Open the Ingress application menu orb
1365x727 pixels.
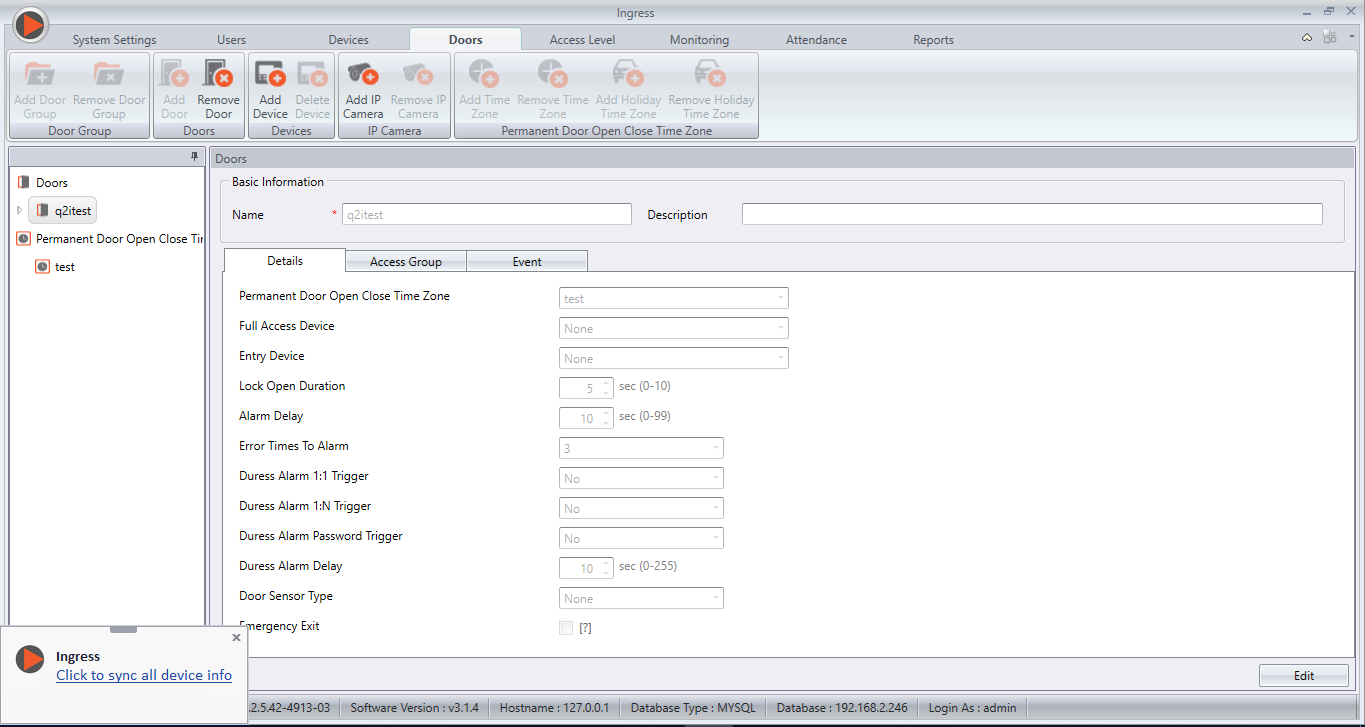click(x=31, y=24)
